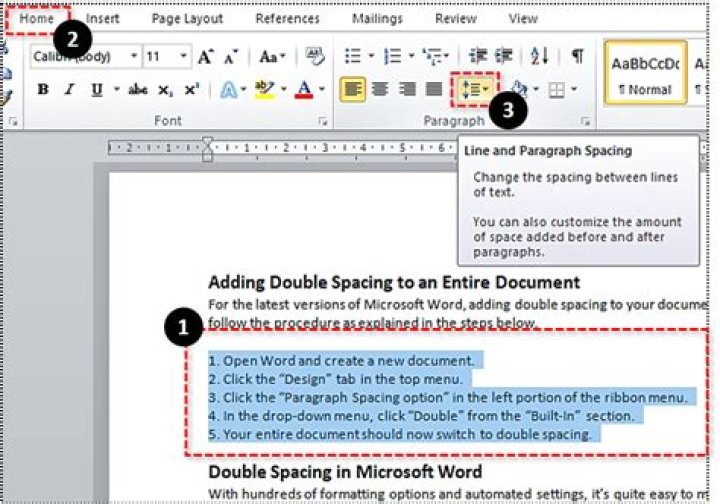Open the Font dialog launcher
This screenshot has width=720, height=504.
323,121
